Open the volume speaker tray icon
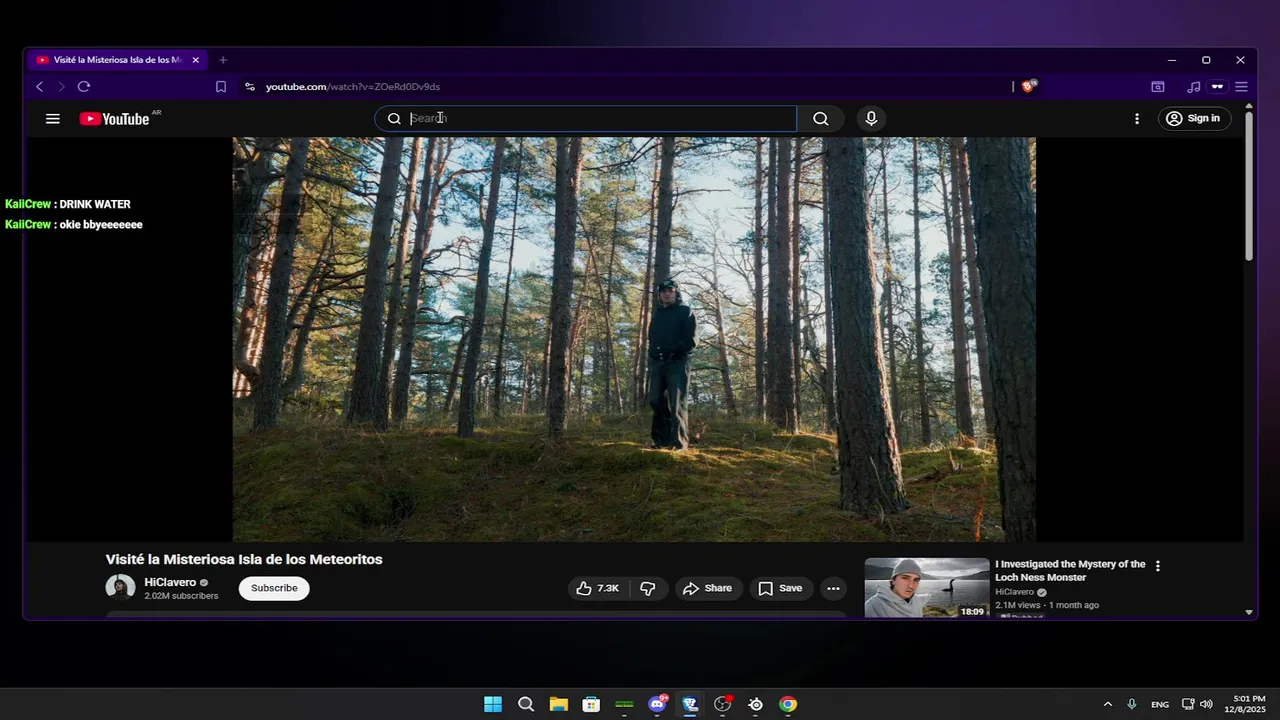Viewport: 1280px width, 720px height. 1206,704
